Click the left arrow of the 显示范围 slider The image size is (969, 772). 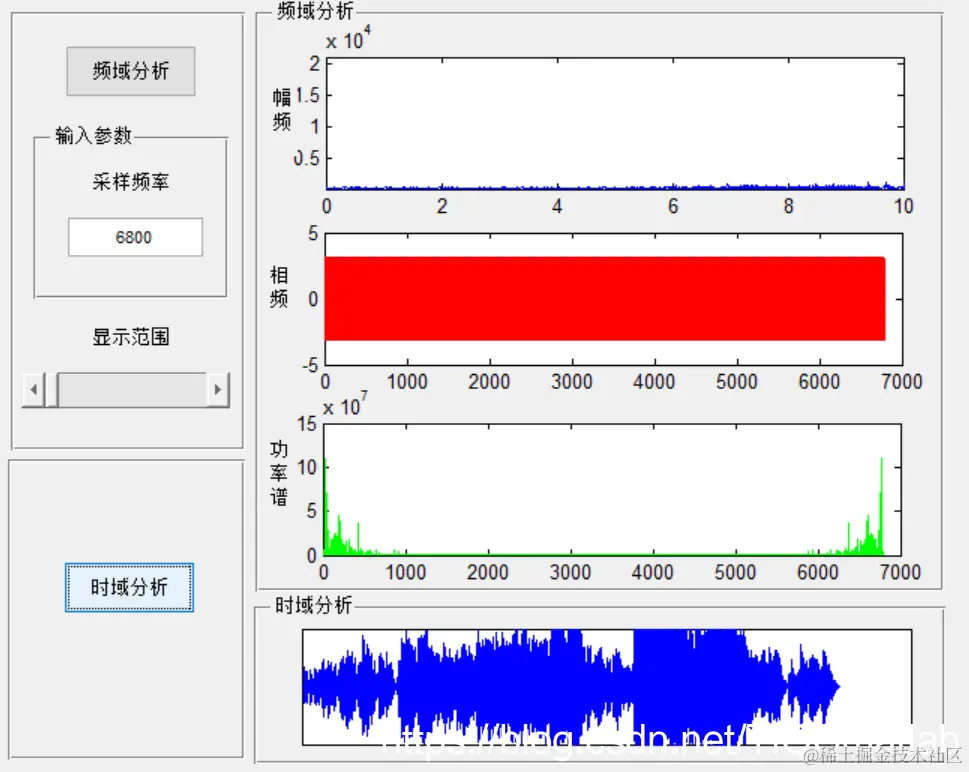tap(33, 389)
